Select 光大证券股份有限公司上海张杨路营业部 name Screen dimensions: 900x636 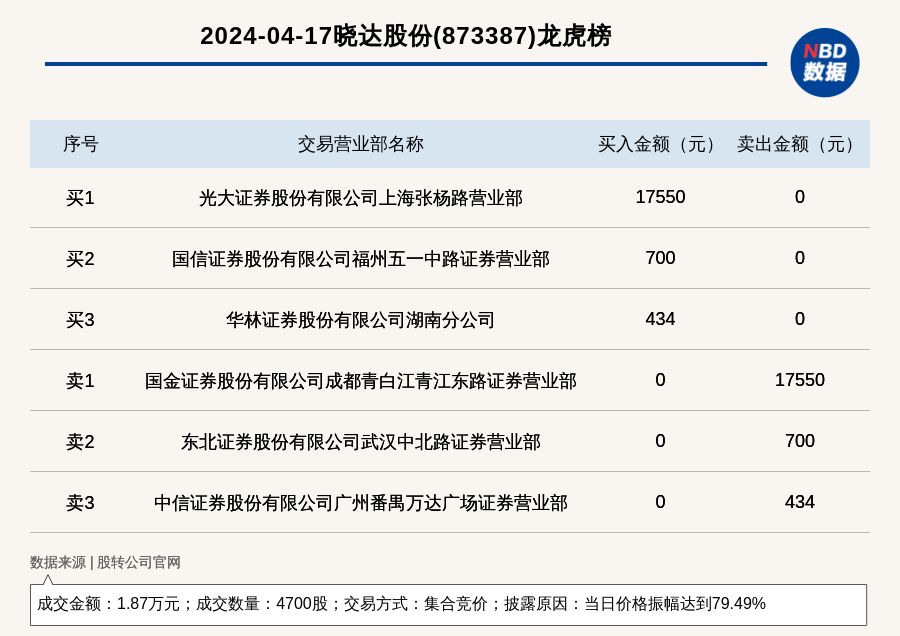(x=360, y=198)
